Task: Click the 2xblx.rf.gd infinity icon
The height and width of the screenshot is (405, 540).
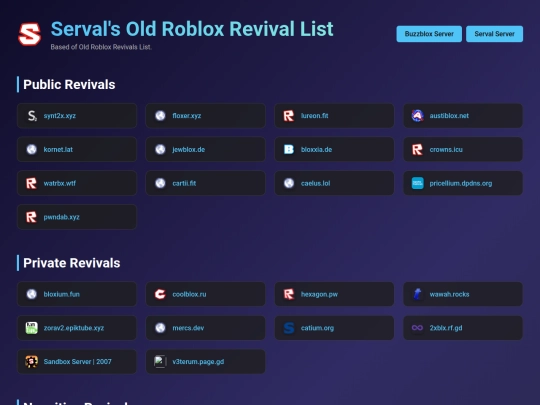Action: tap(417, 328)
